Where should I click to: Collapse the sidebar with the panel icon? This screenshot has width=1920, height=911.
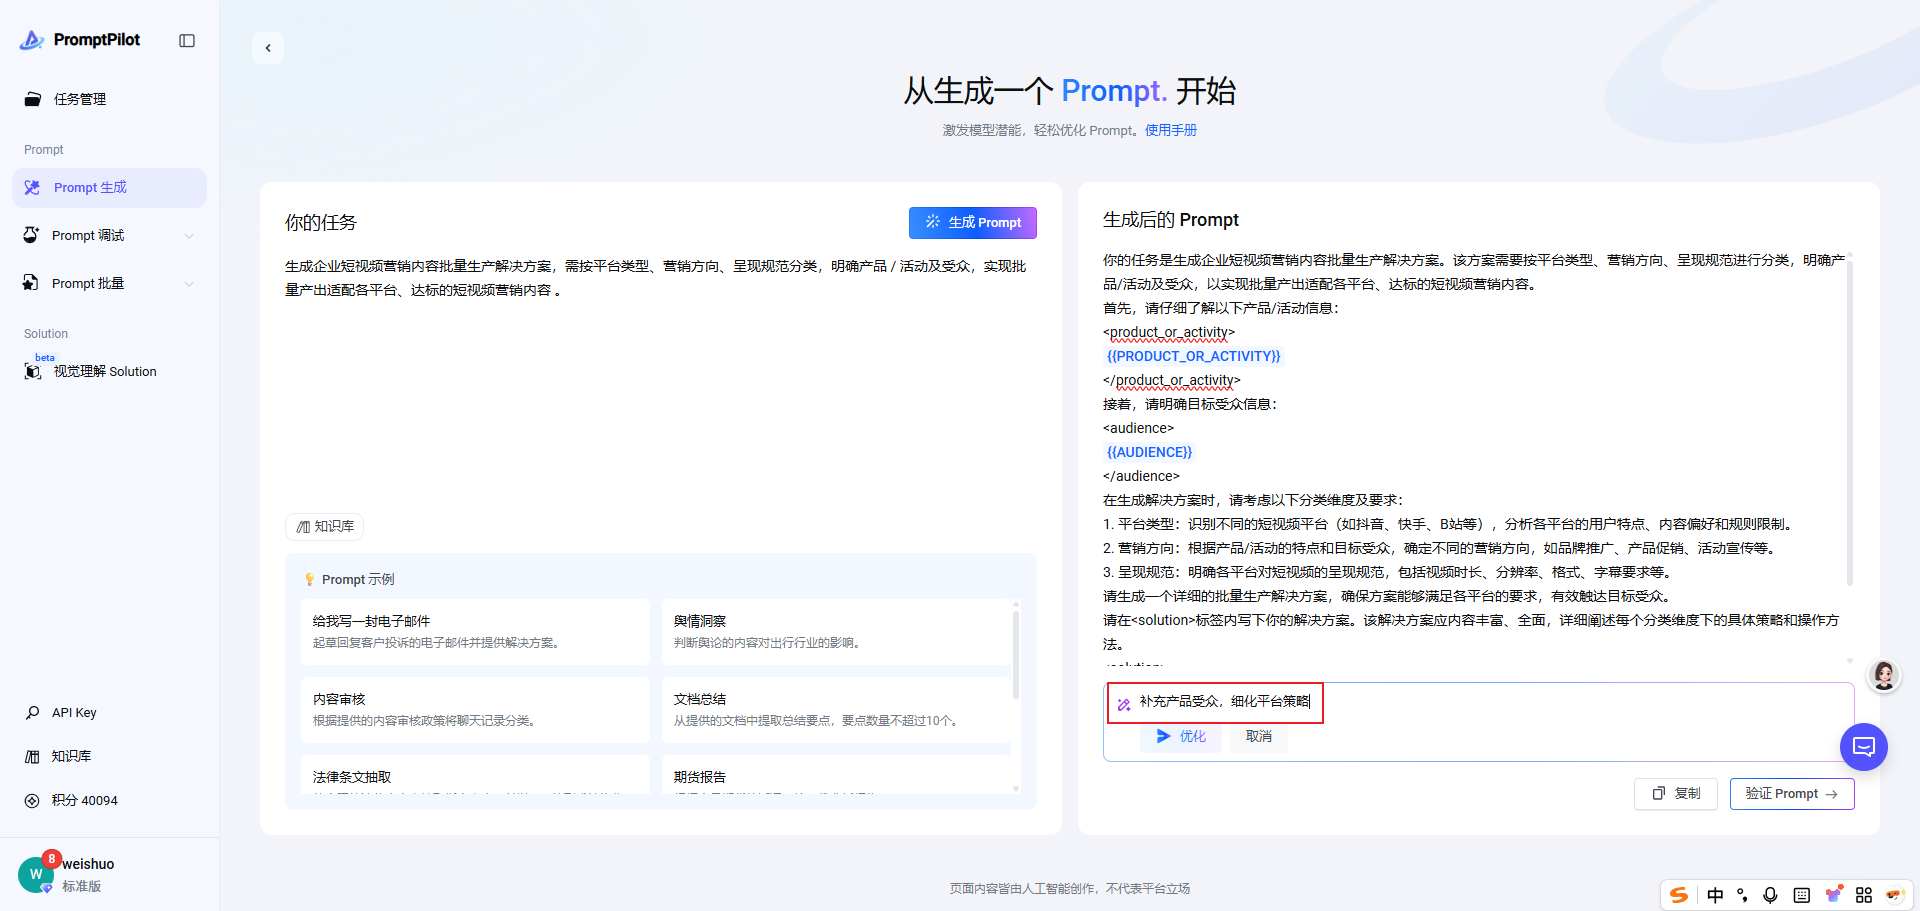coord(187,41)
